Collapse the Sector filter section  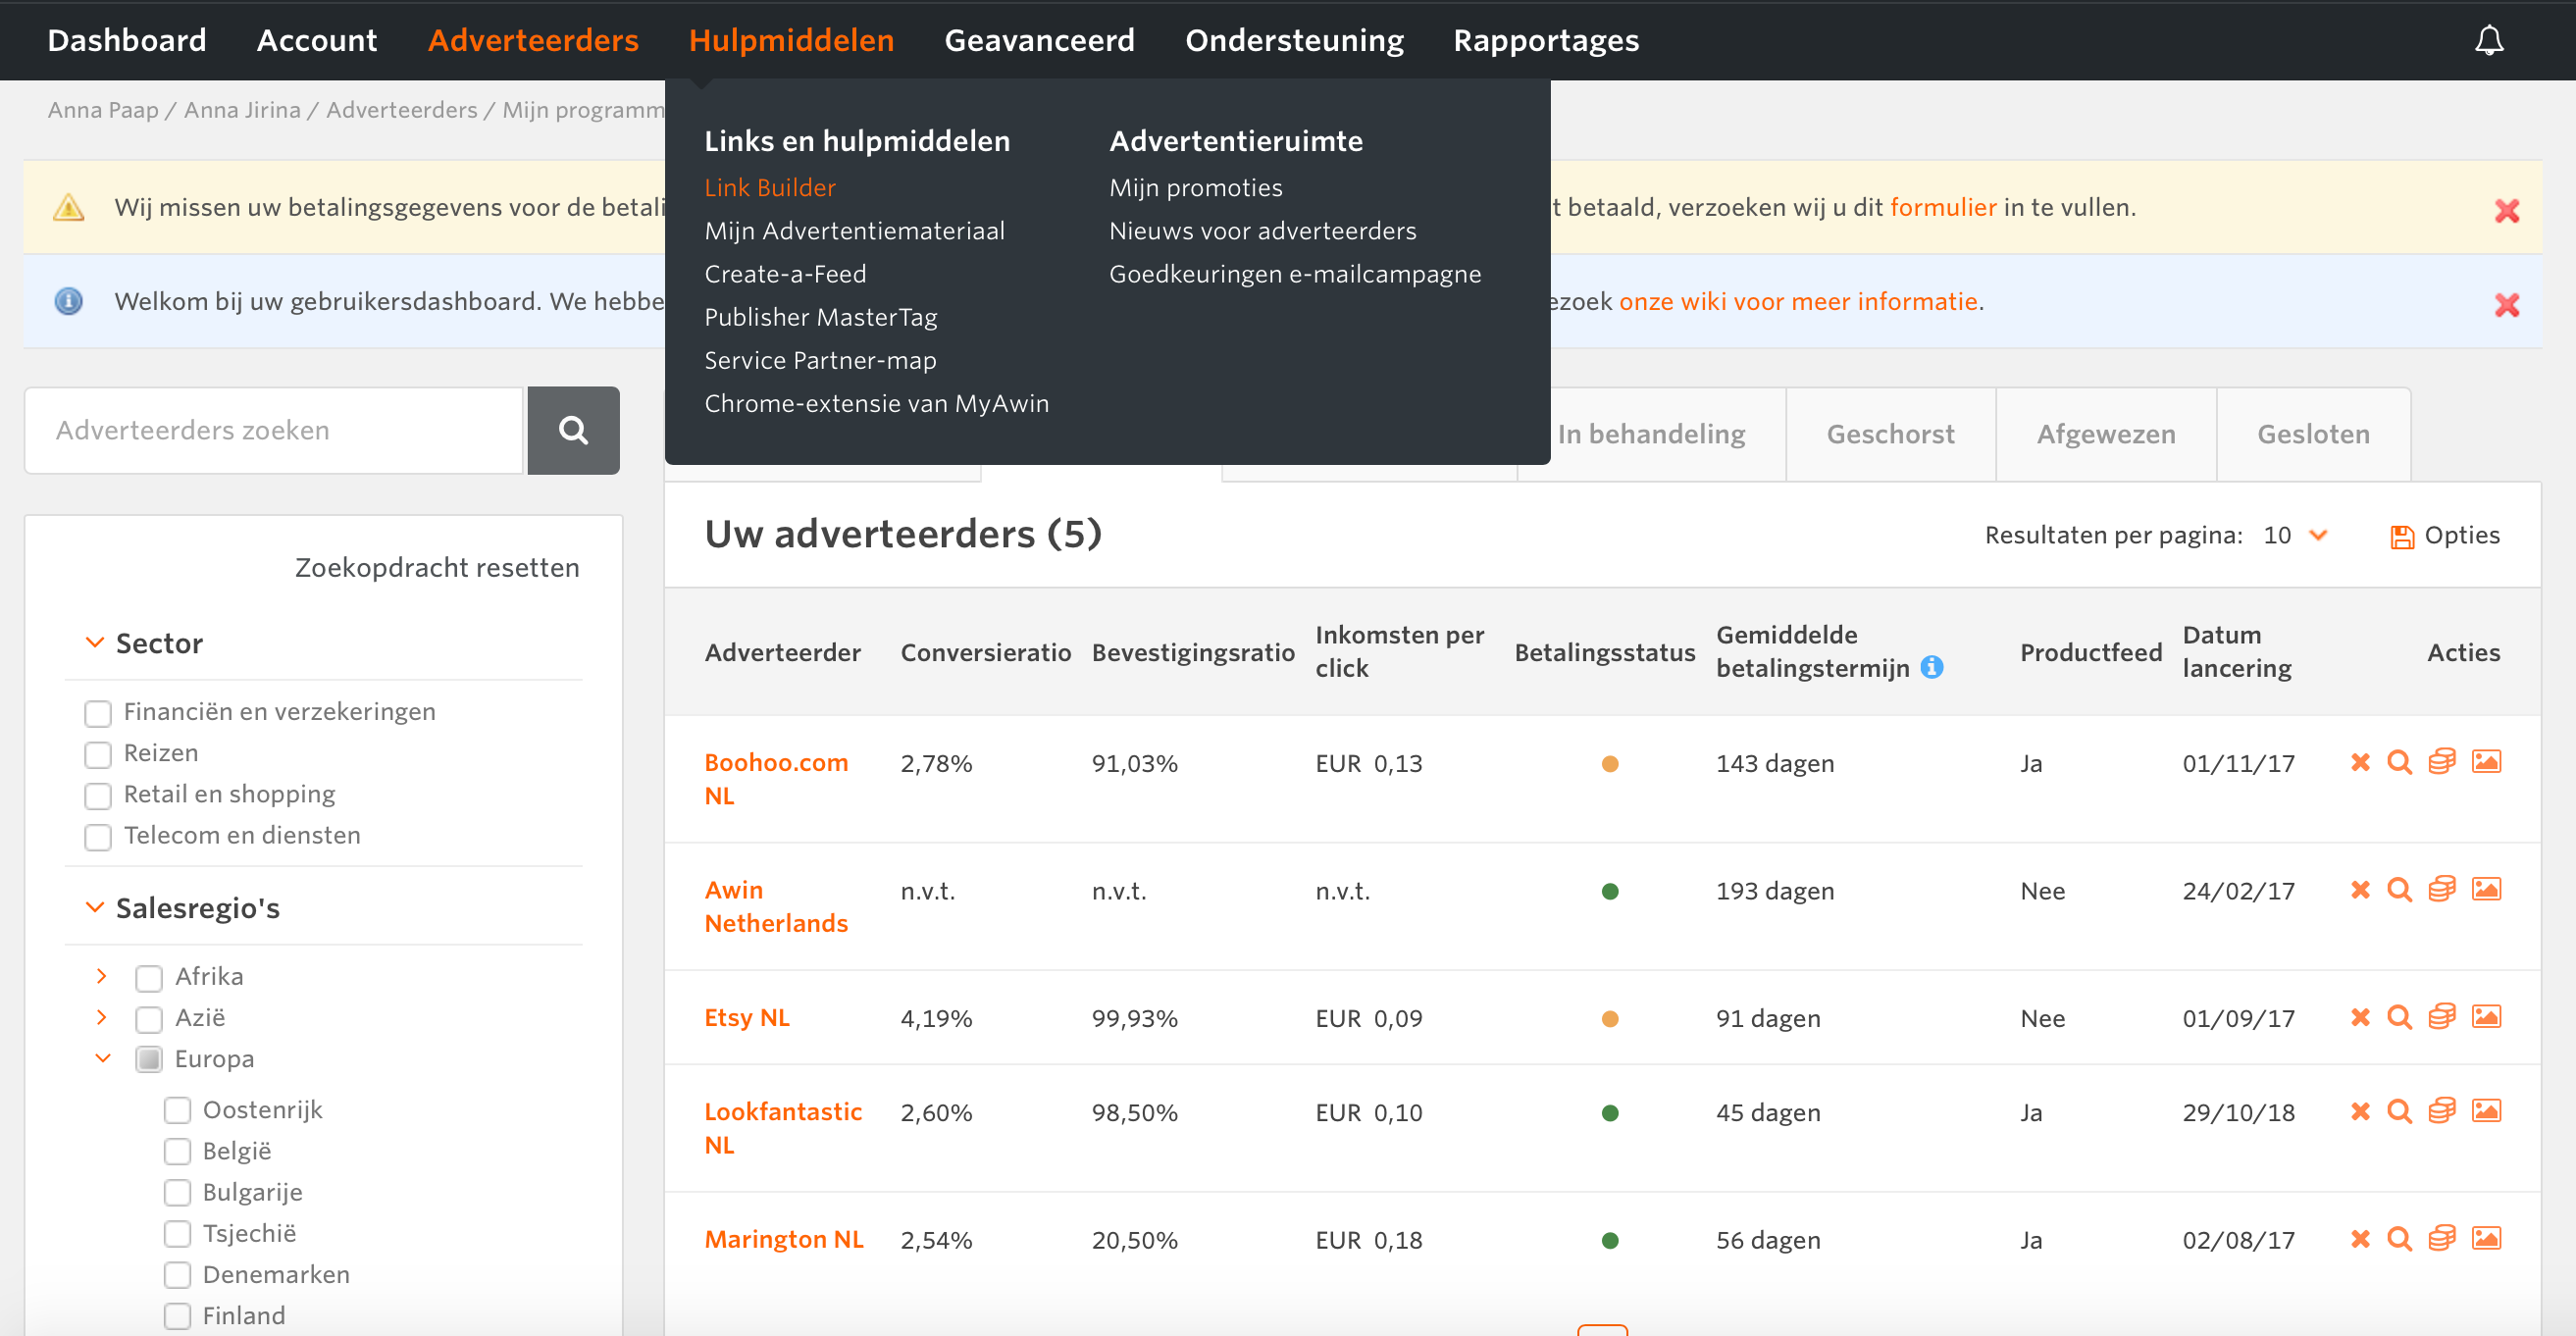[x=95, y=643]
